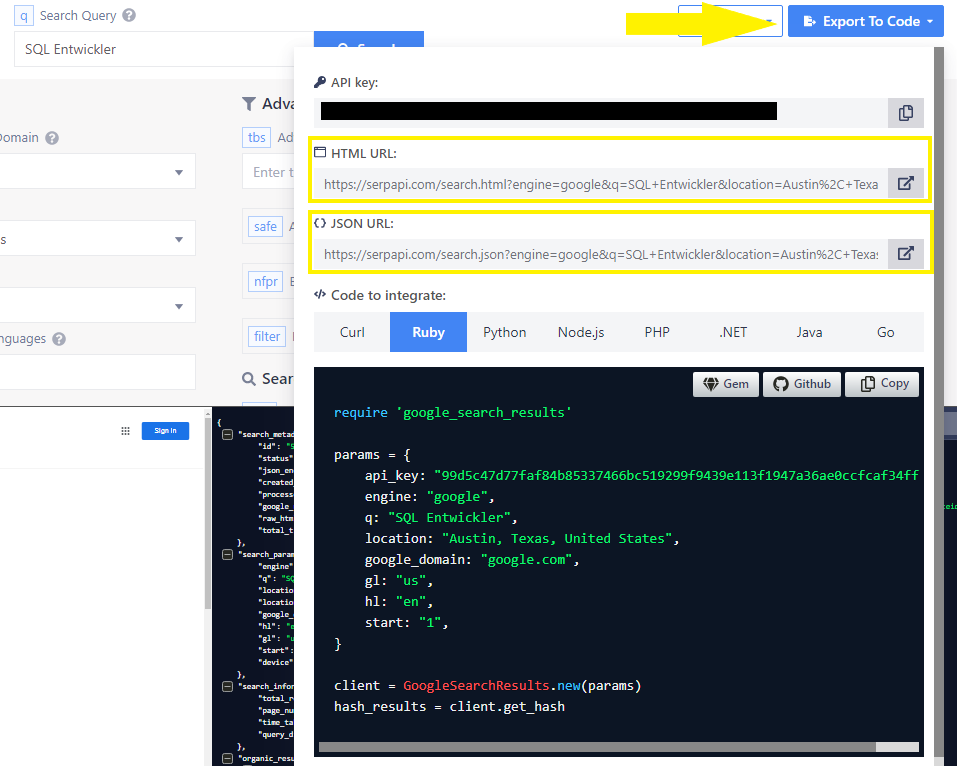Screen dimensions: 957x766
Task: Open the HTML URL in a new tab
Action: [x=906, y=183]
